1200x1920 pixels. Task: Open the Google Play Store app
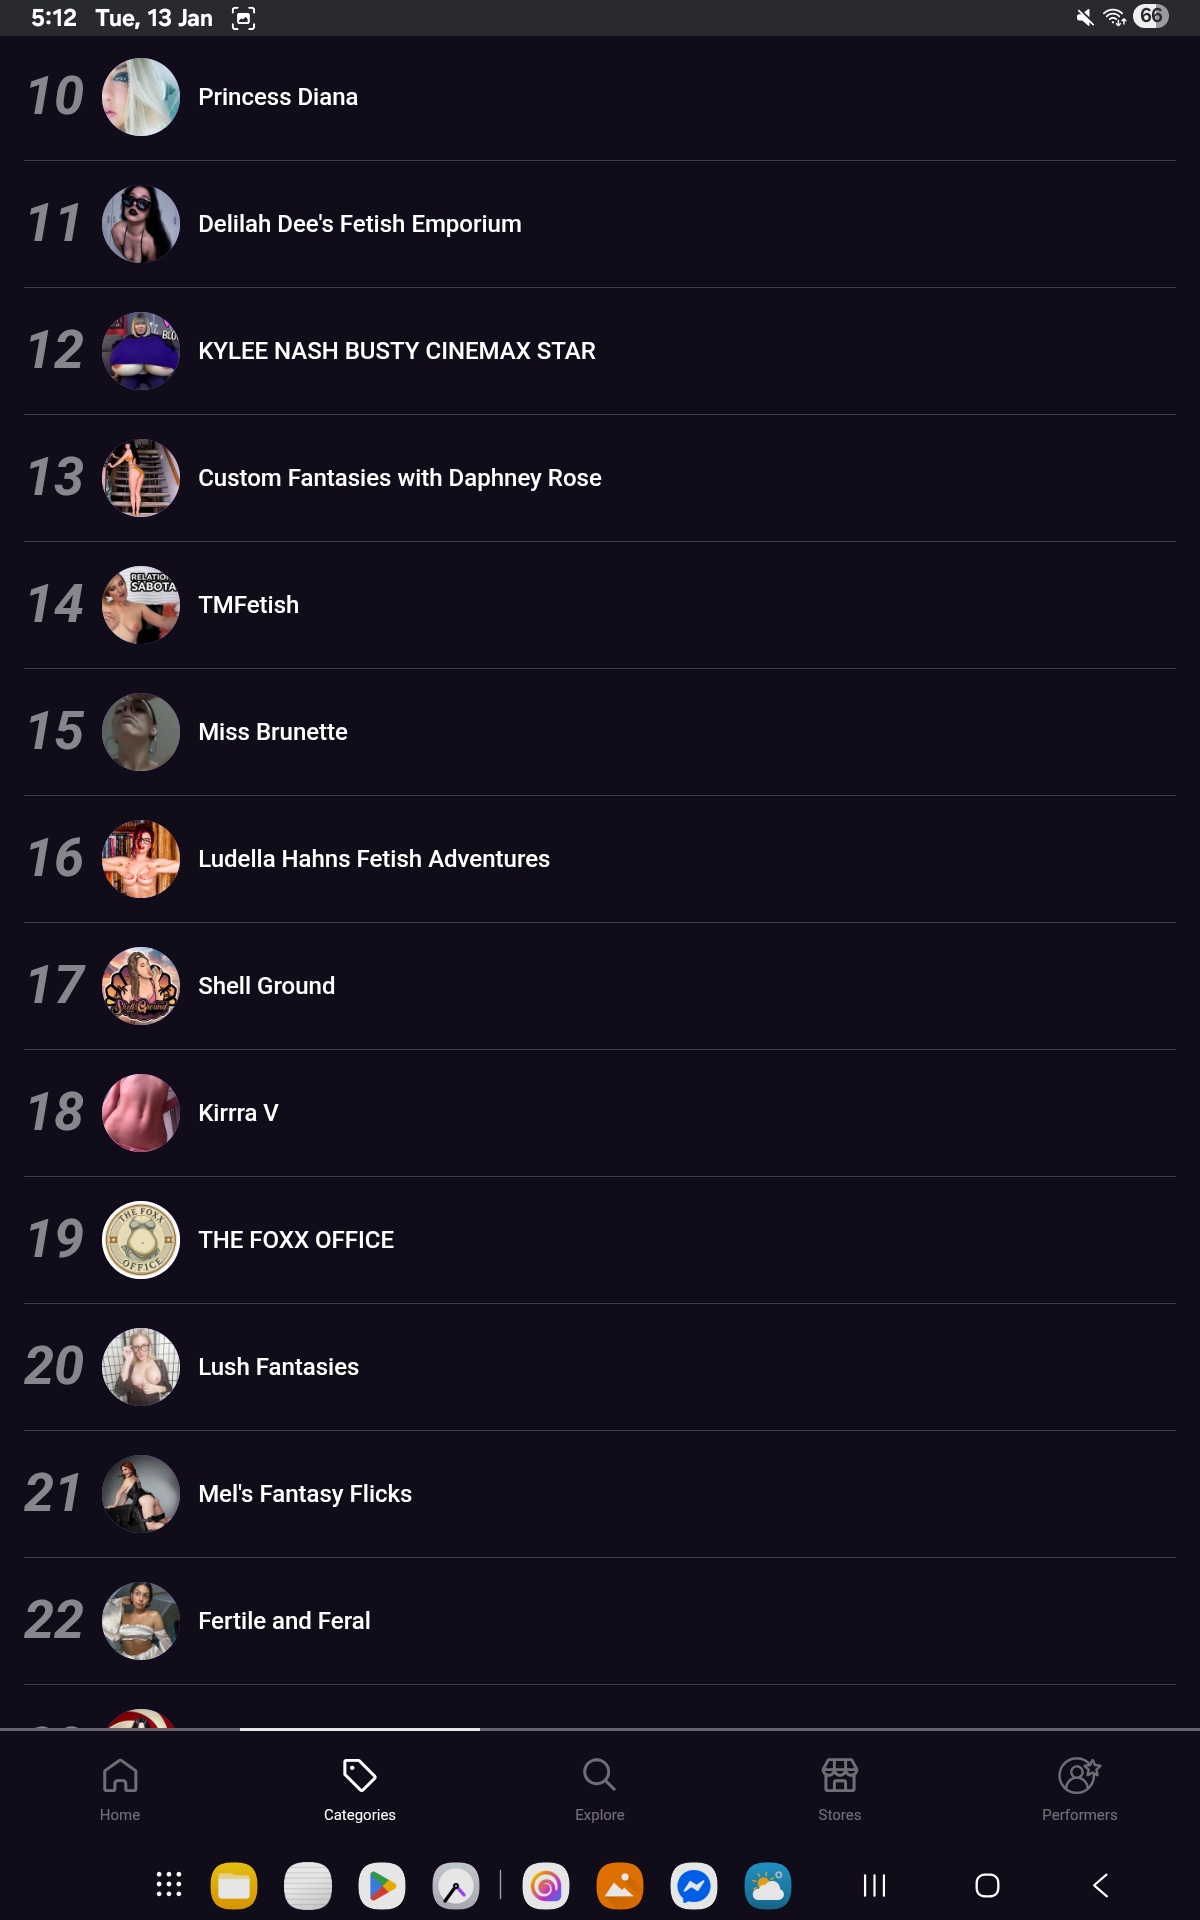[382, 1886]
